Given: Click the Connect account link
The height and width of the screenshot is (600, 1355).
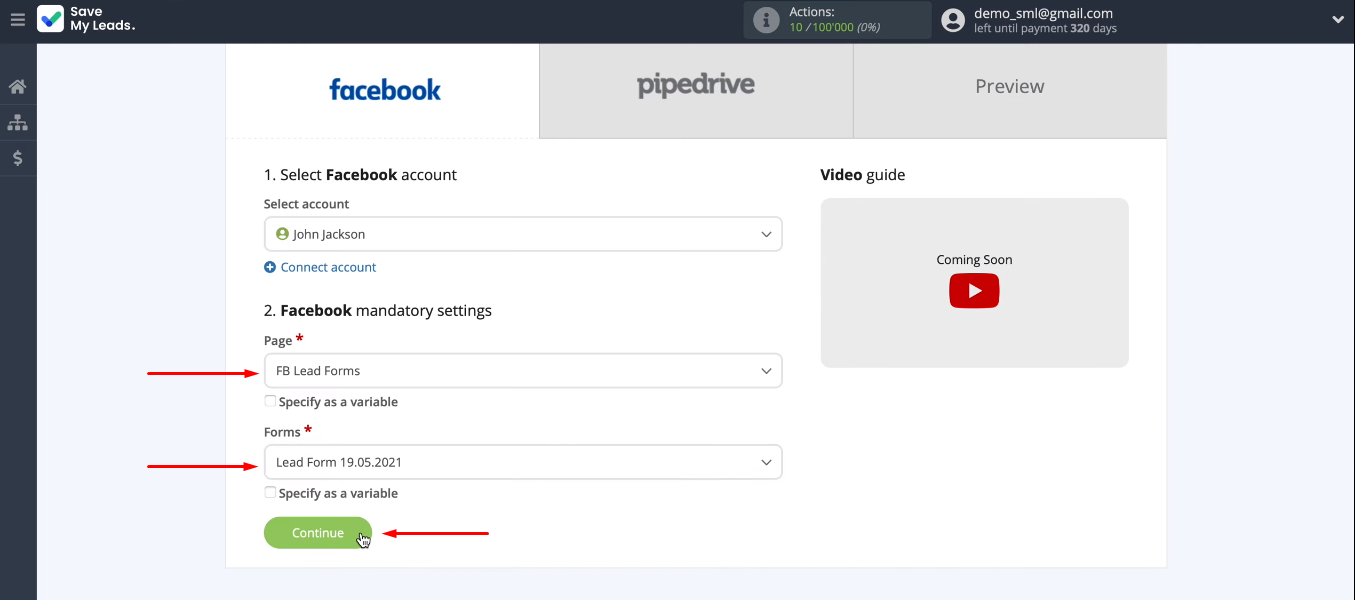Looking at the screenshot, I should coord(328,267).
